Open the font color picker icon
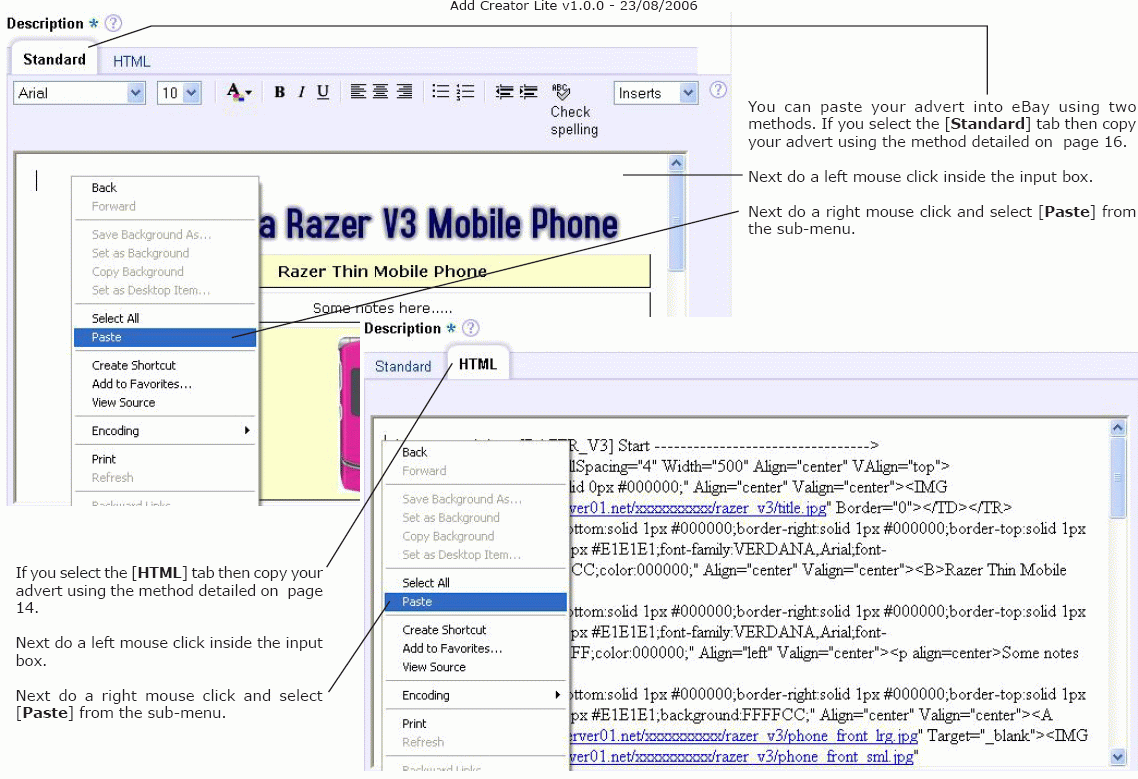The image size is (1138, 779). [x=238, y=92]
